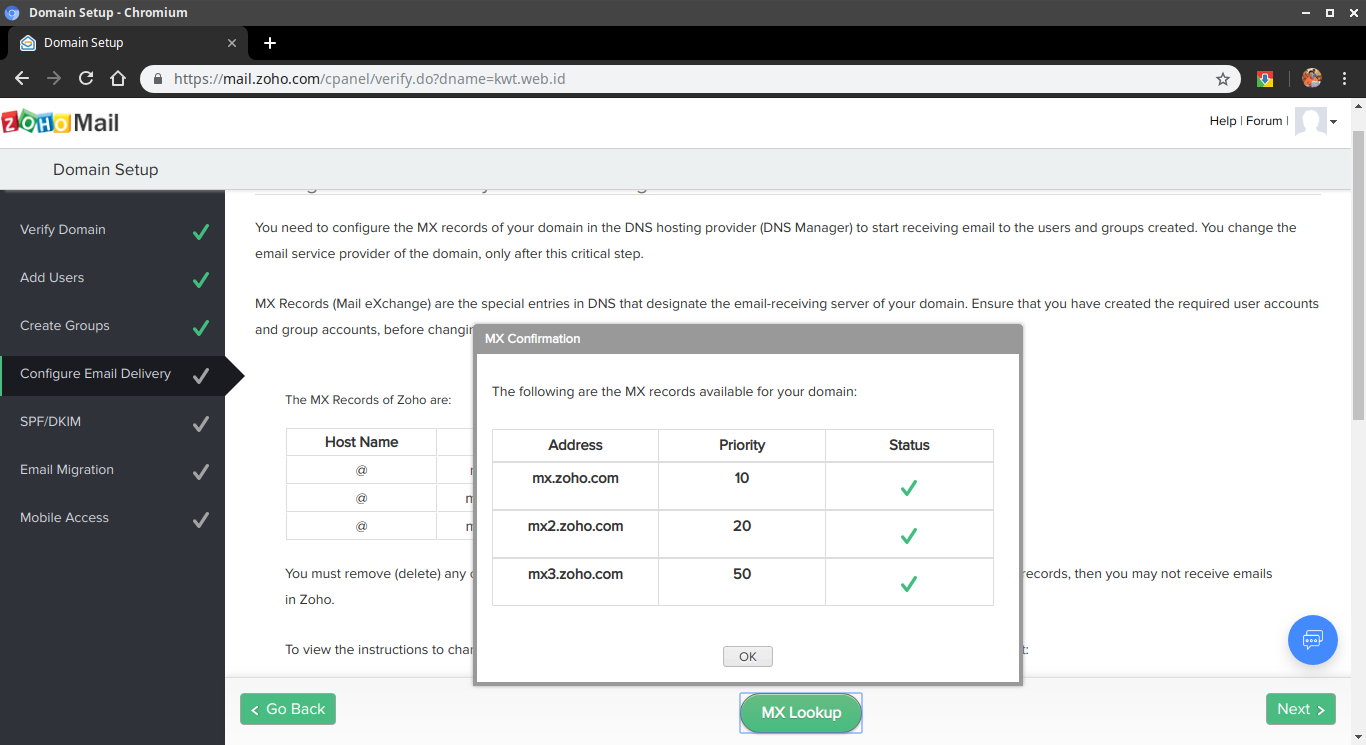
Task: Open the Chromium three-dot menu
Action: click(x=1345, y=78)
